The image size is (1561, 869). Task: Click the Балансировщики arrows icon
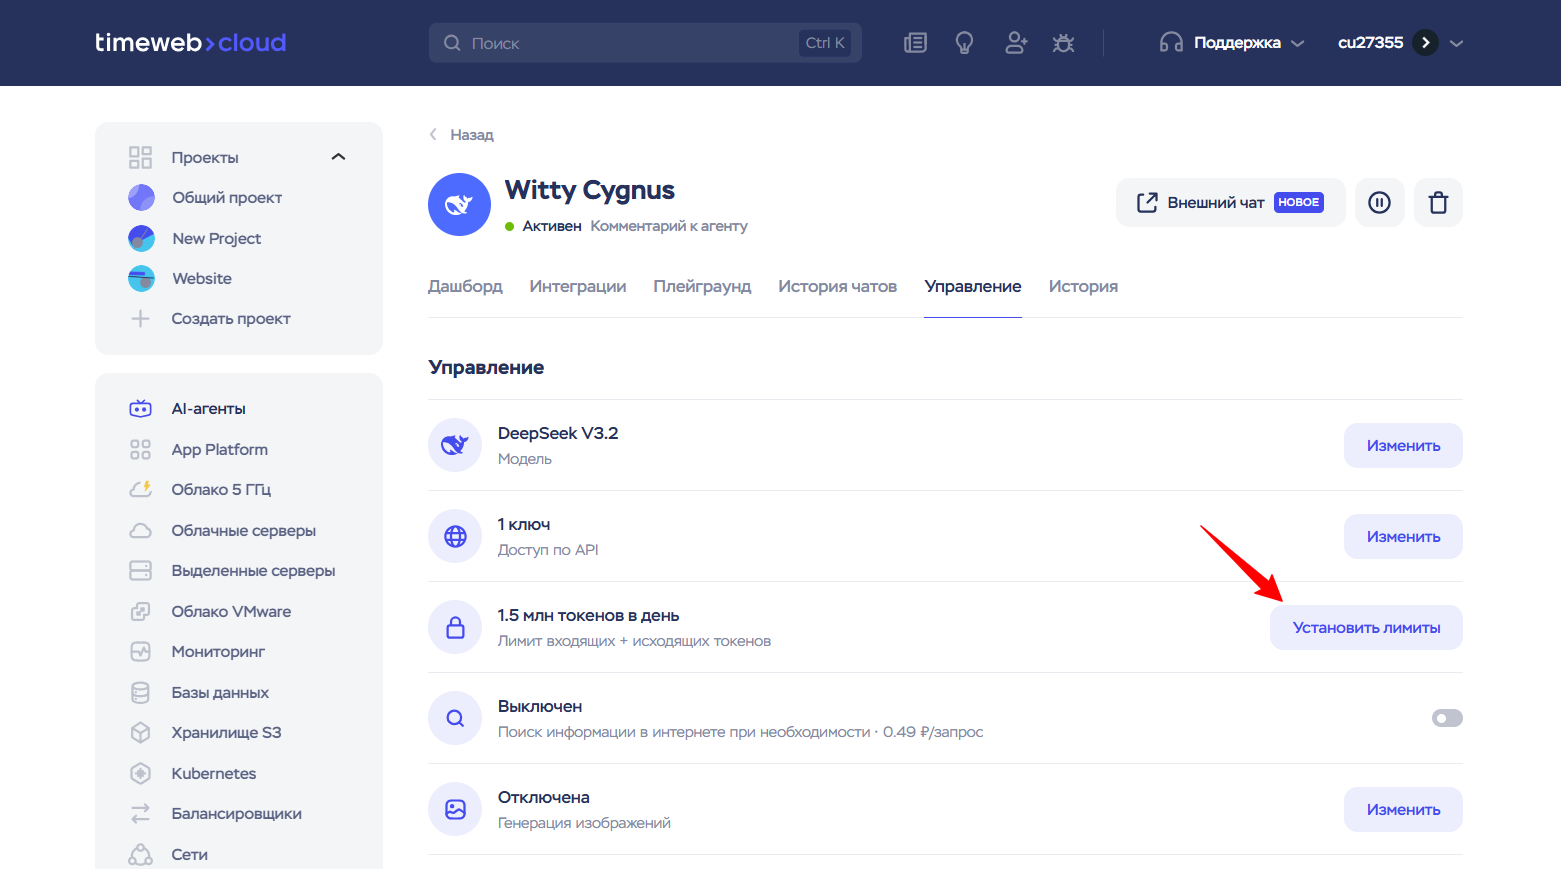pos(140,813)
